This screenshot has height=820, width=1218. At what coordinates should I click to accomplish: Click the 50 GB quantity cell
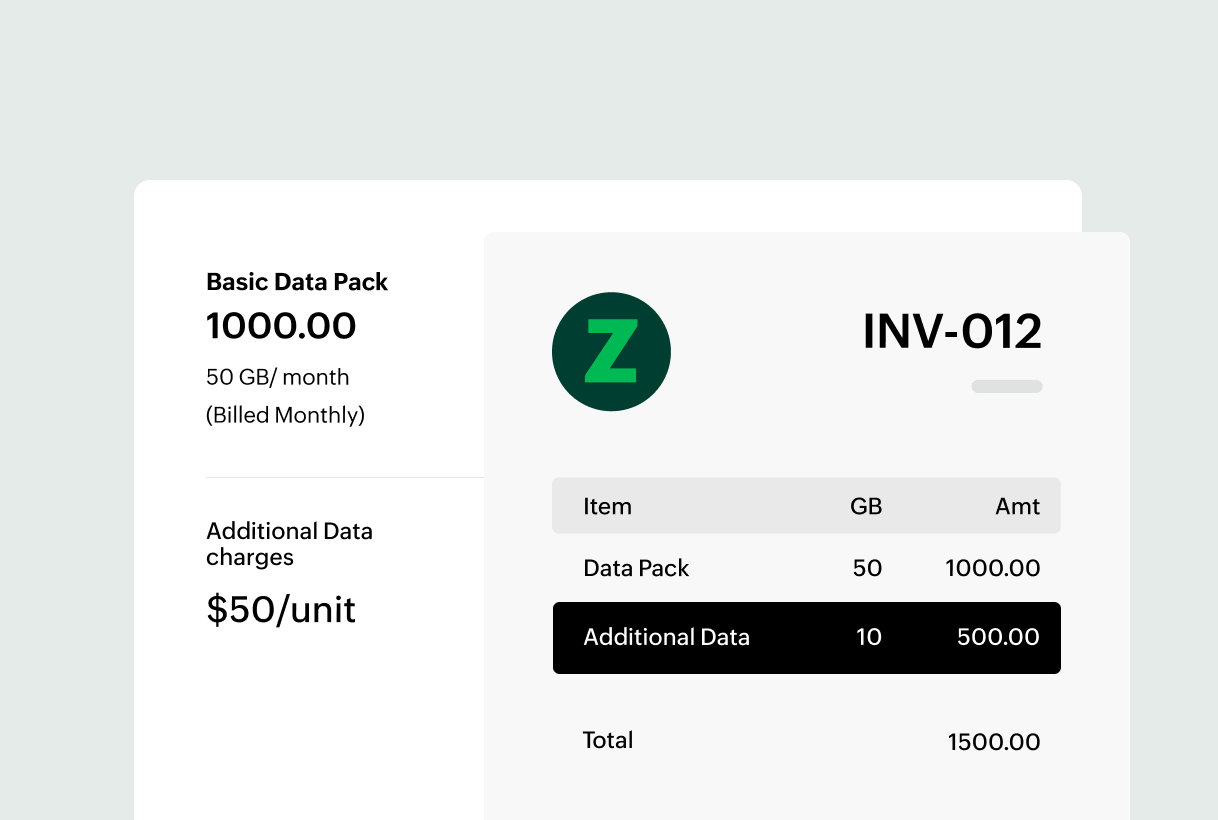click(867, 568)
